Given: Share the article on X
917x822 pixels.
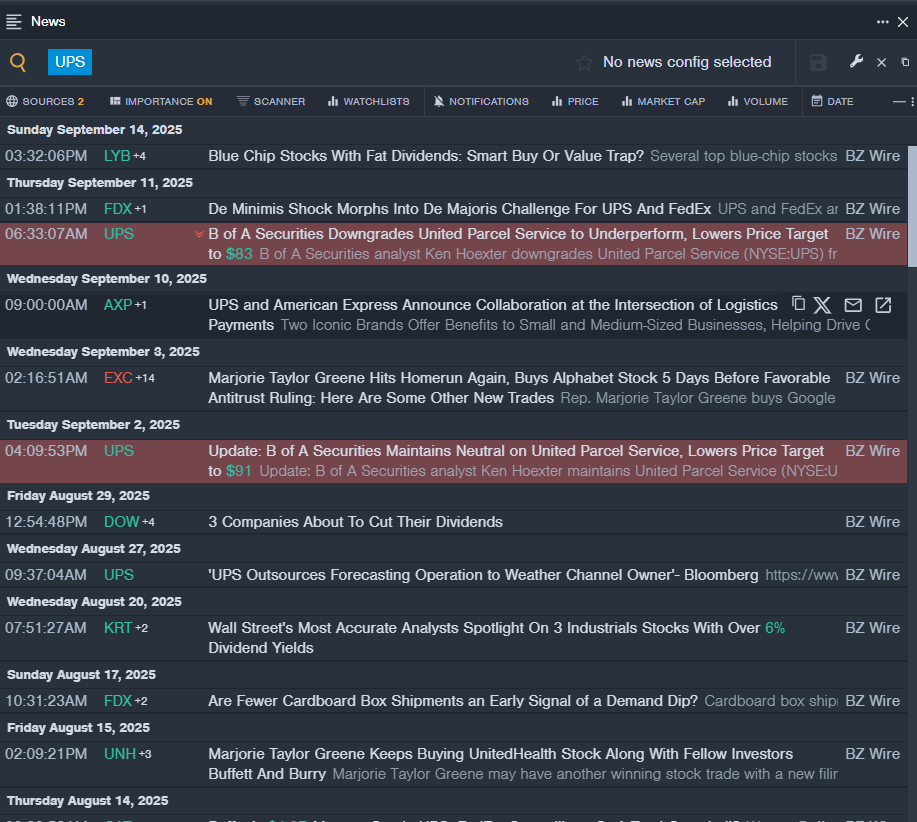Looking at the screenshot, I should pyautogui.click(x=822, y=305).
